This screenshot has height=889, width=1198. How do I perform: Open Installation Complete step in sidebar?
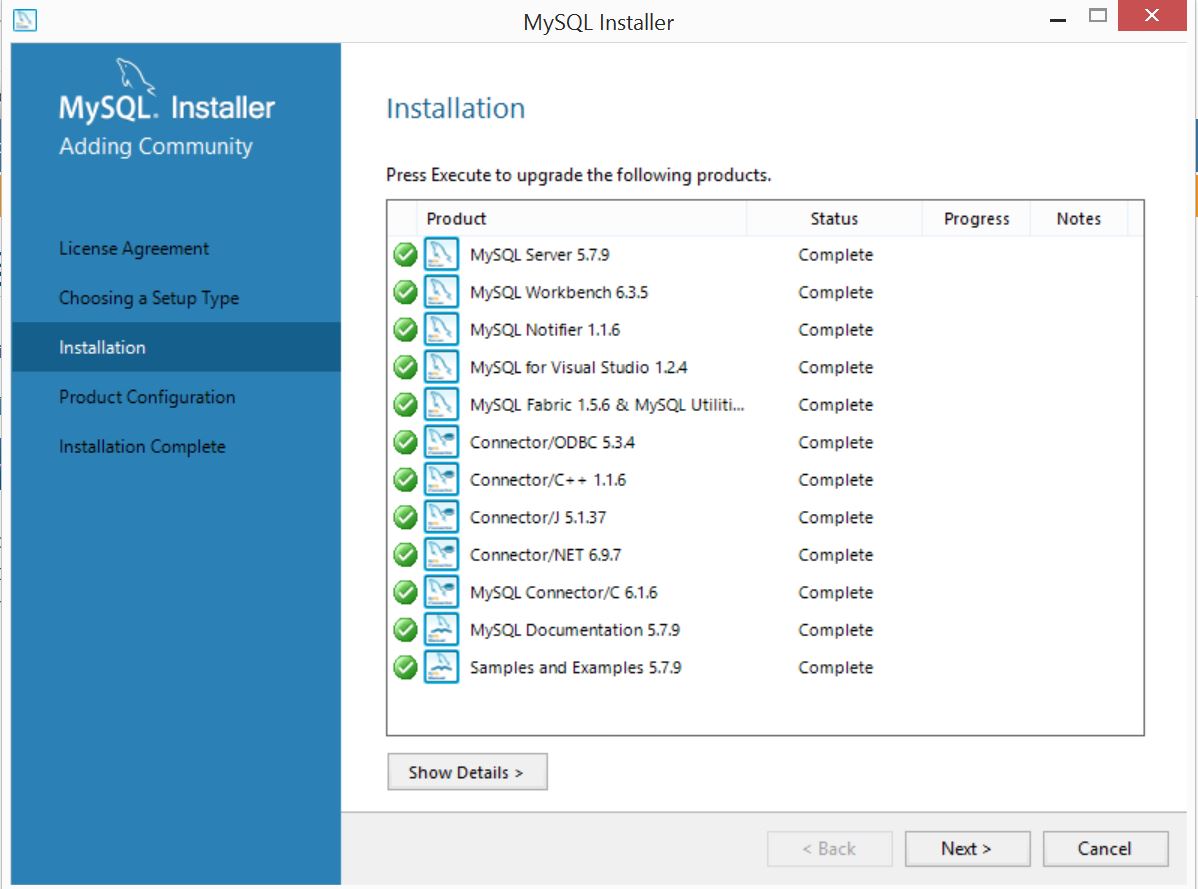(x=142, y=447)
